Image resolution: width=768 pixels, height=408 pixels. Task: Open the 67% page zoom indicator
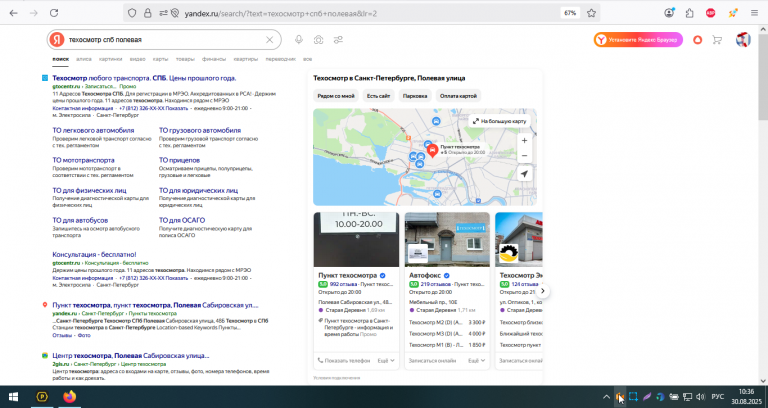pyautogui.click(x=570, y=13)
